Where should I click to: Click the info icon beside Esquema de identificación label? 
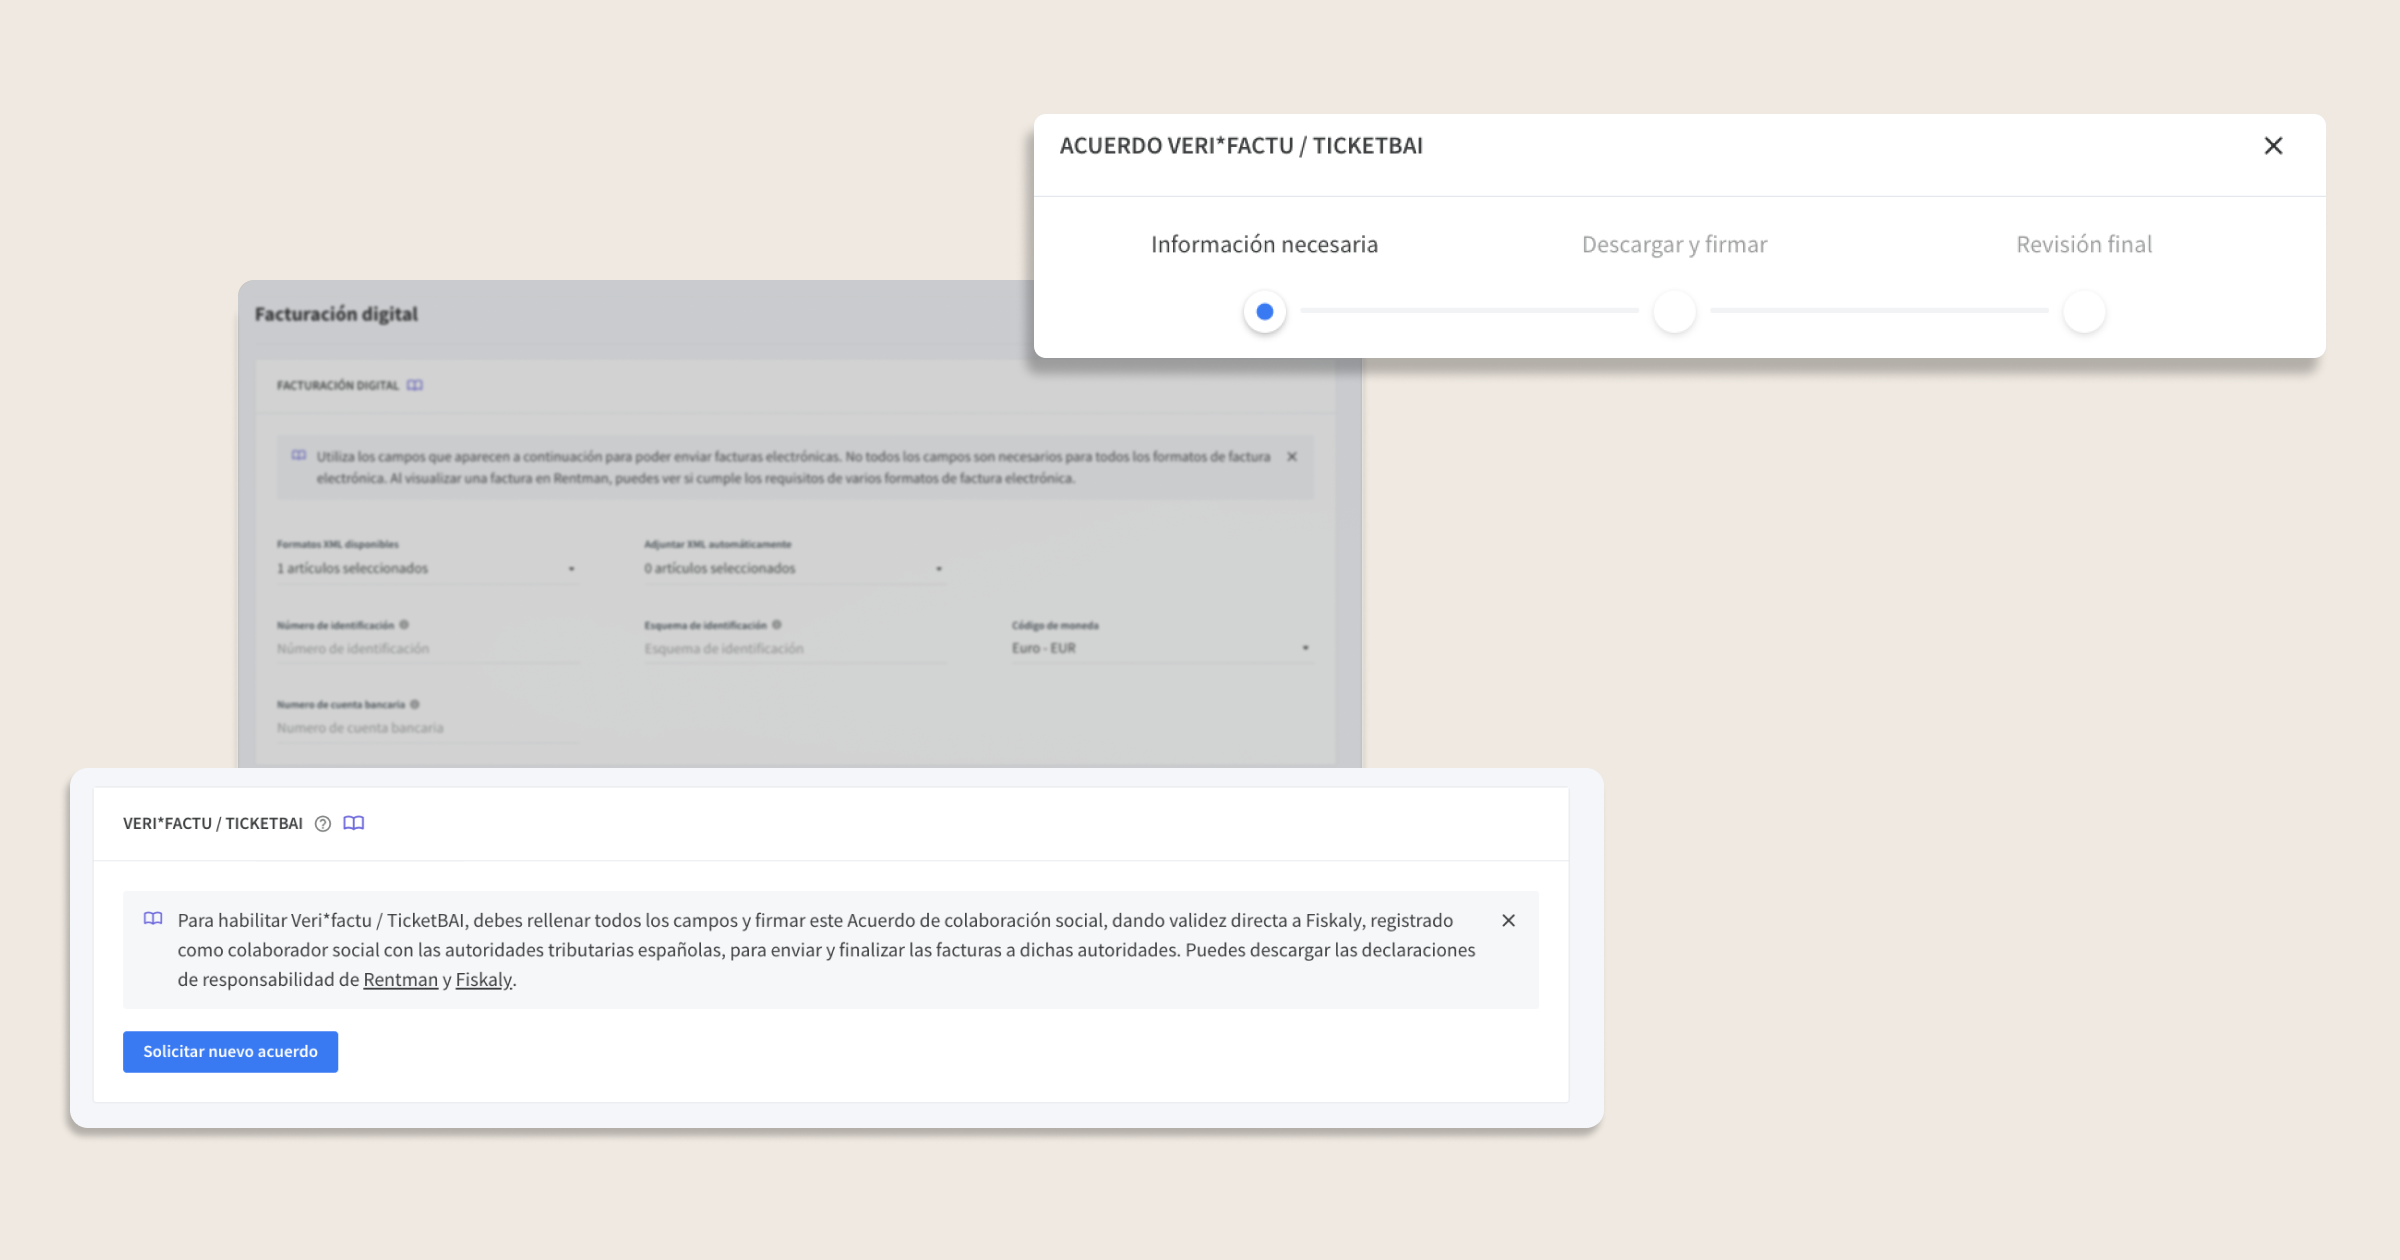[x=776, y=625]
